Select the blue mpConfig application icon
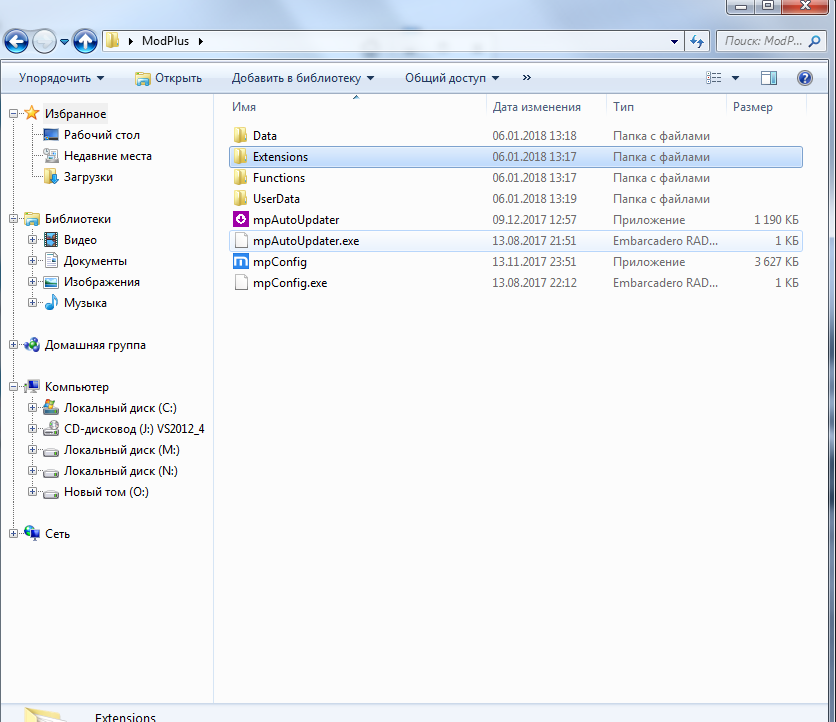836x722 pixels. pyautogui.click(x=241, y=261)
